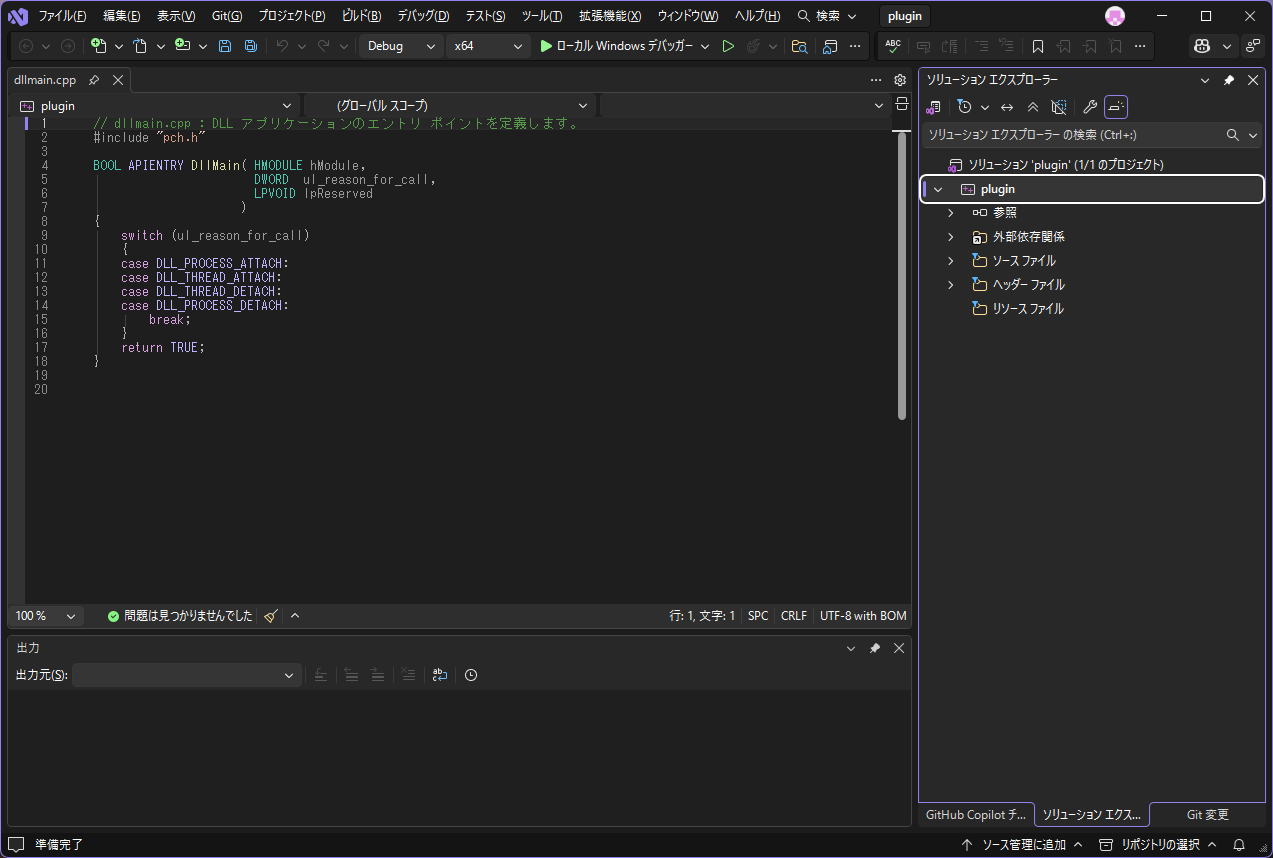Expand the 外部依存関係 node
Screen dimensions: 1273x858
click(x=951, y=237)
